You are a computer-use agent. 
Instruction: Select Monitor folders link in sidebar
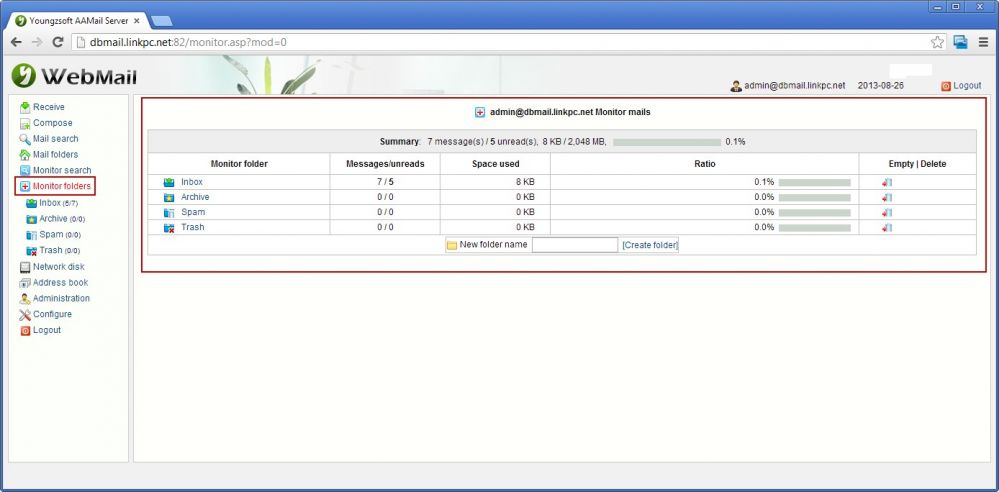point(62,187)
